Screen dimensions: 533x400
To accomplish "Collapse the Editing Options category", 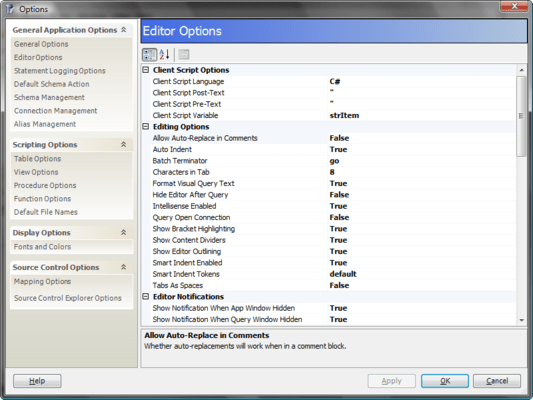I will pyautogui.click(x=146, y=127).
